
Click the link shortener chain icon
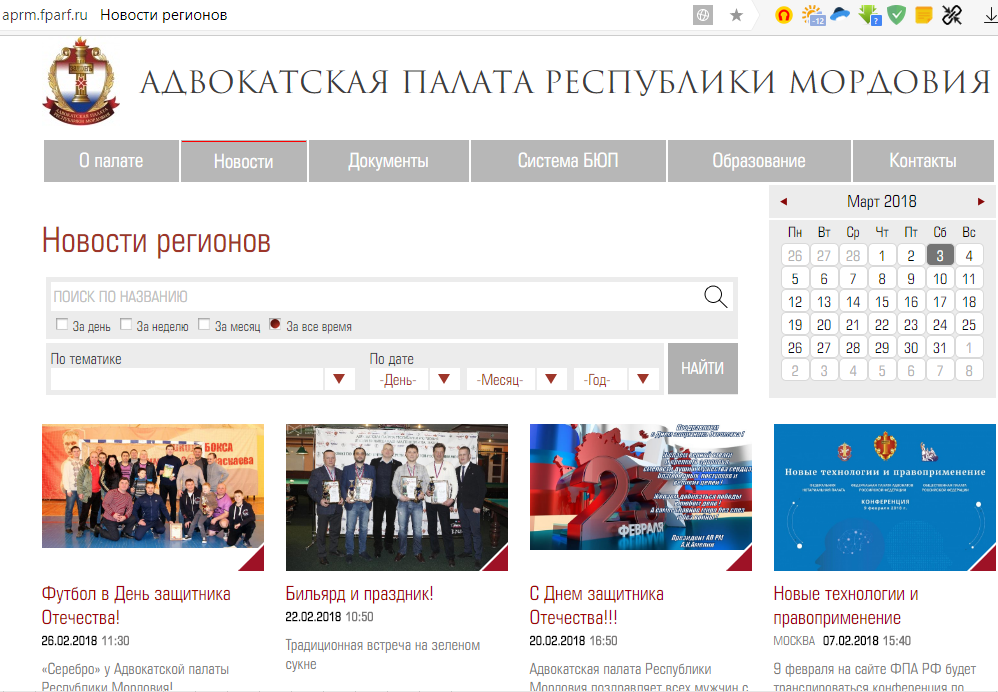click(952, 15)
